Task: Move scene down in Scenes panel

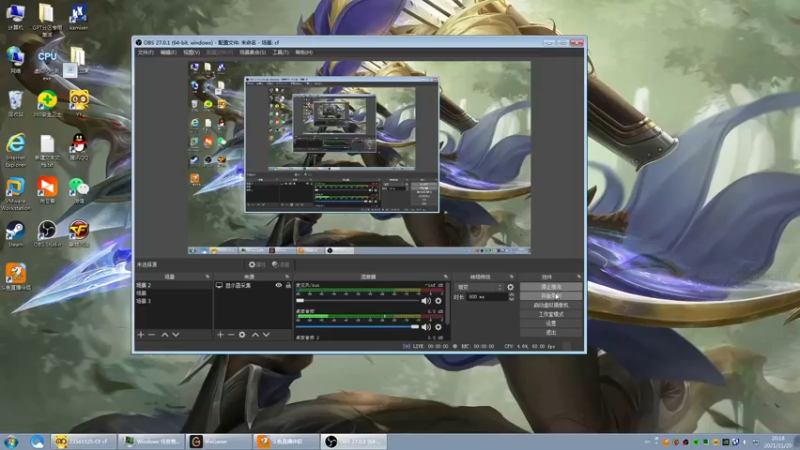Action: pos(176,335)
